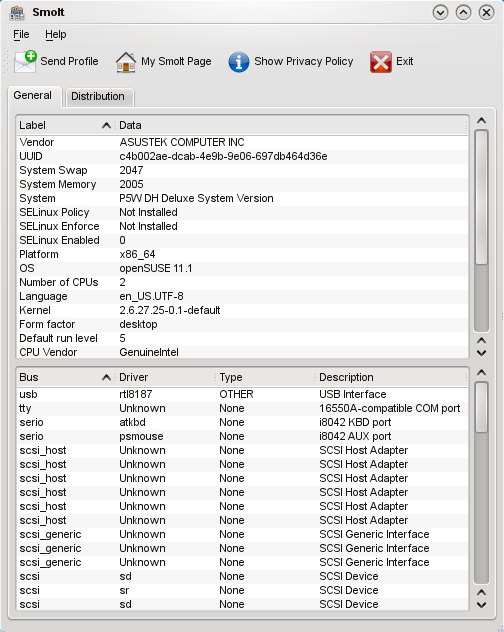
Task: Sort by the Bus column header
Action: point(65,377)
